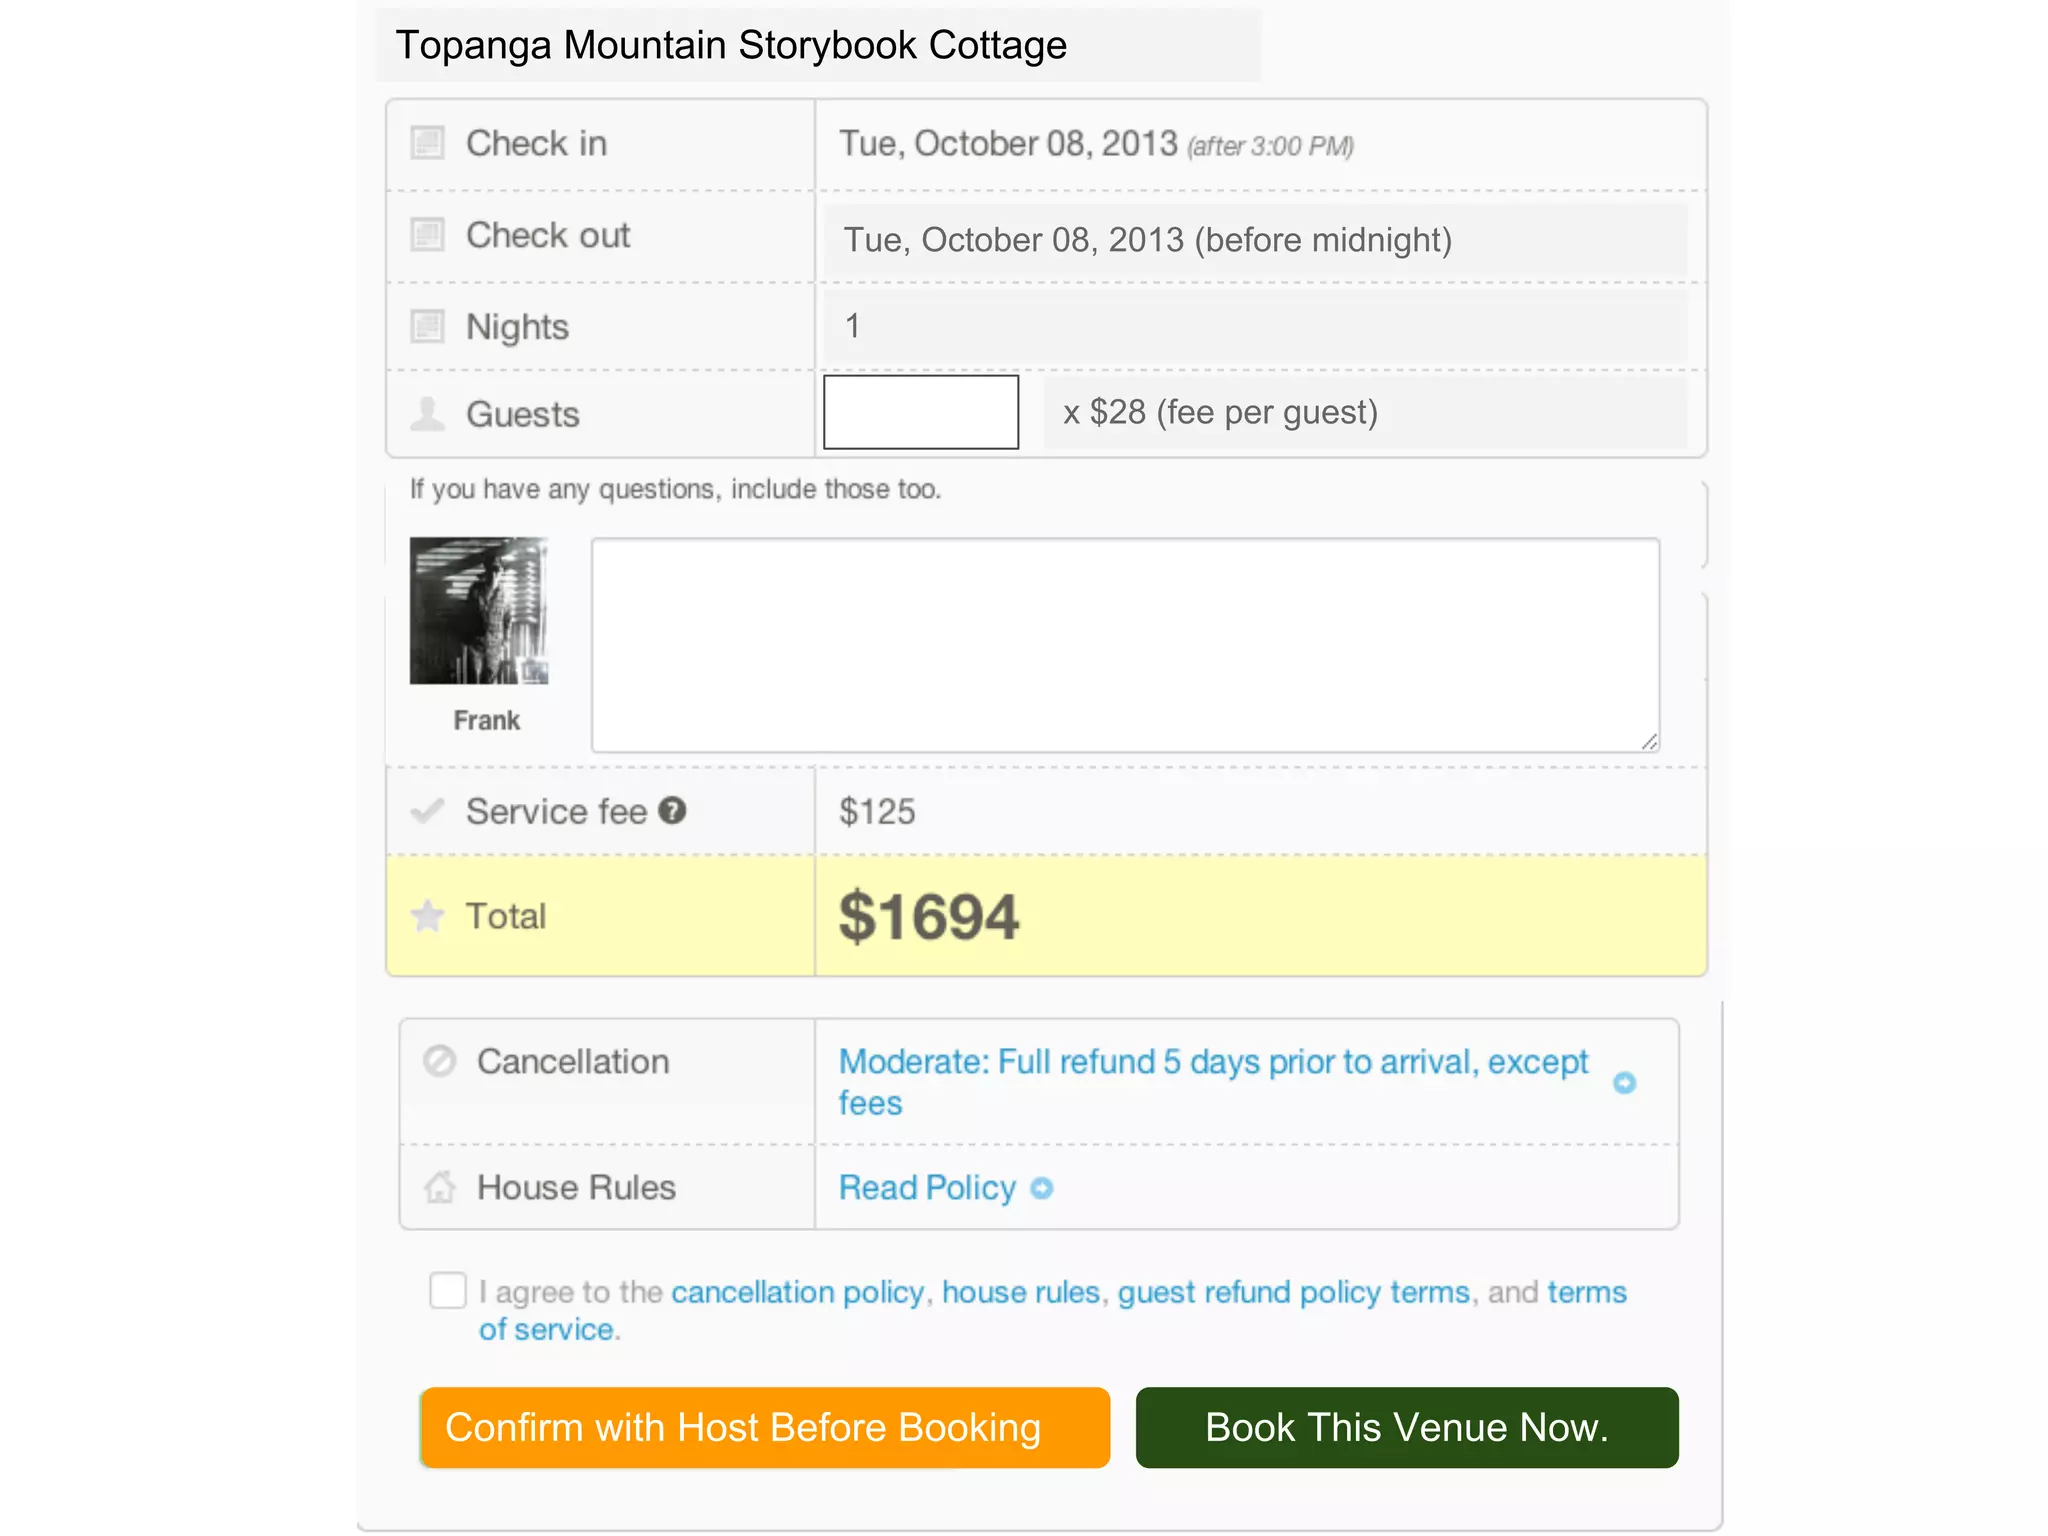The height and width of the screenshot is (1536, 2048).
Task: Click the Check out calendar icon
Action: click(x=427, y=235)
